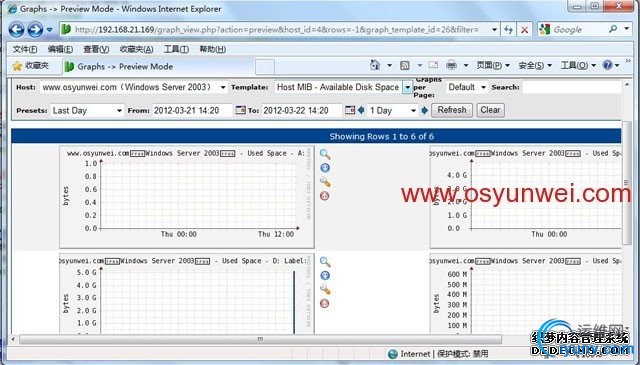Viewport: 640px width, 365px height.
Task: Open the 1 Day timespan dropdown
Action: (x=392, y=111)
